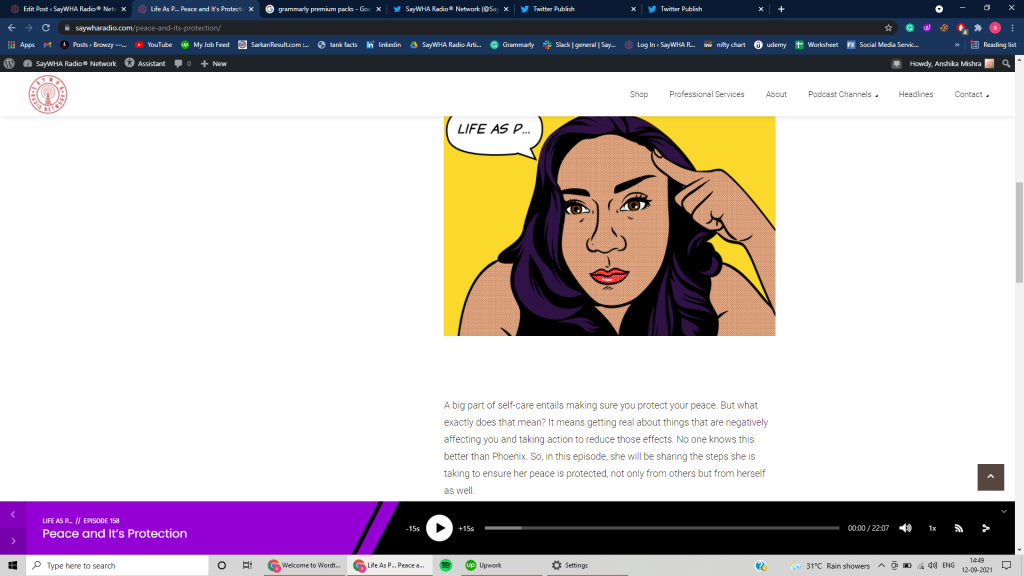Viewport: 1024px width, 576px height.
Task: Open the Headlines page
Action: coord(915,94)
